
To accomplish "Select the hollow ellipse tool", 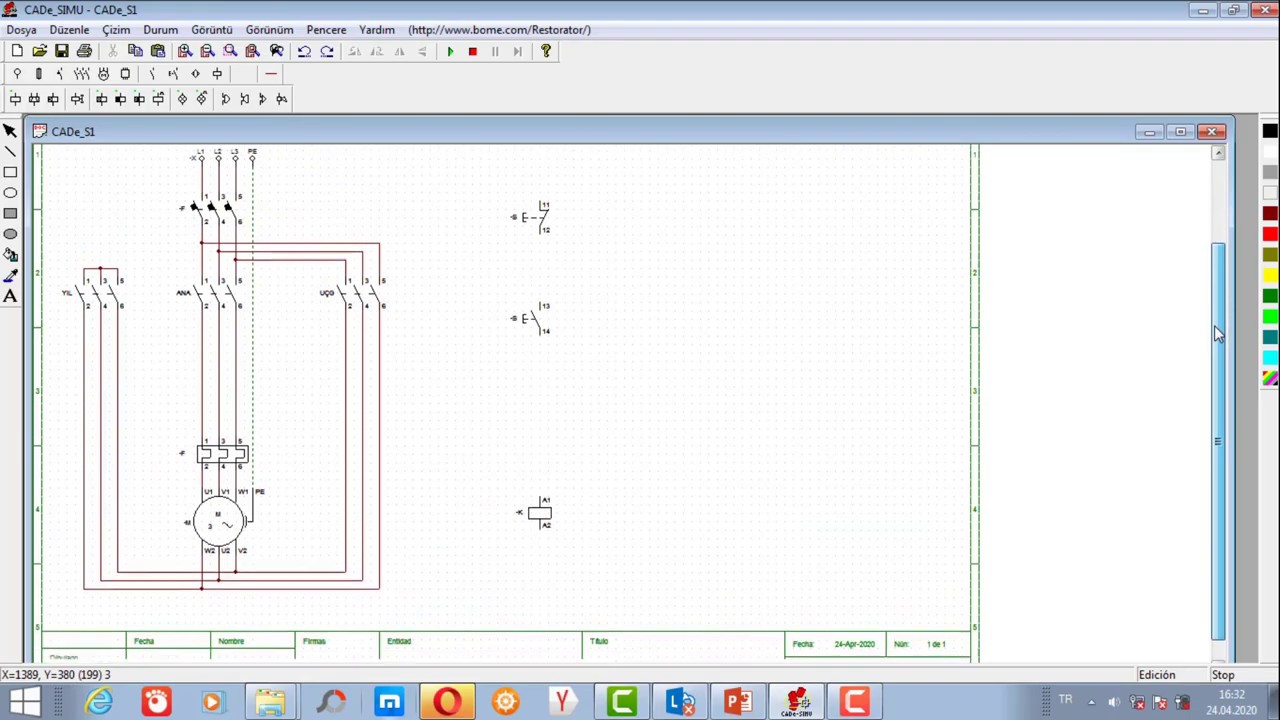I will coord(10,192).
